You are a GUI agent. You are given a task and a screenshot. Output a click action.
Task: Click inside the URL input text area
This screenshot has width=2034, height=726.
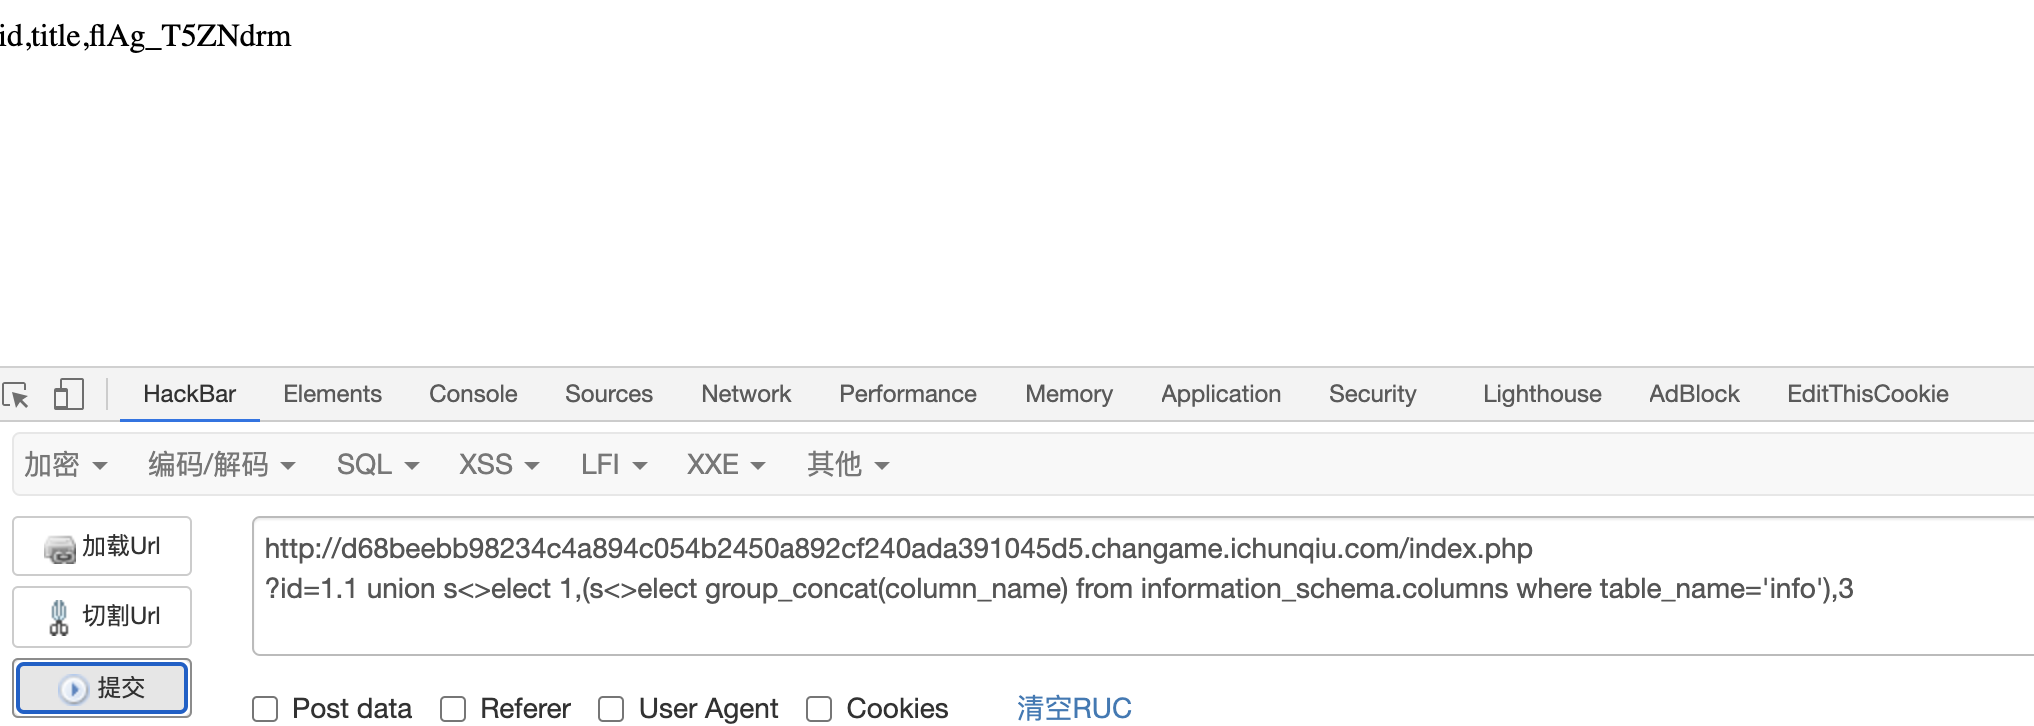1140,586
